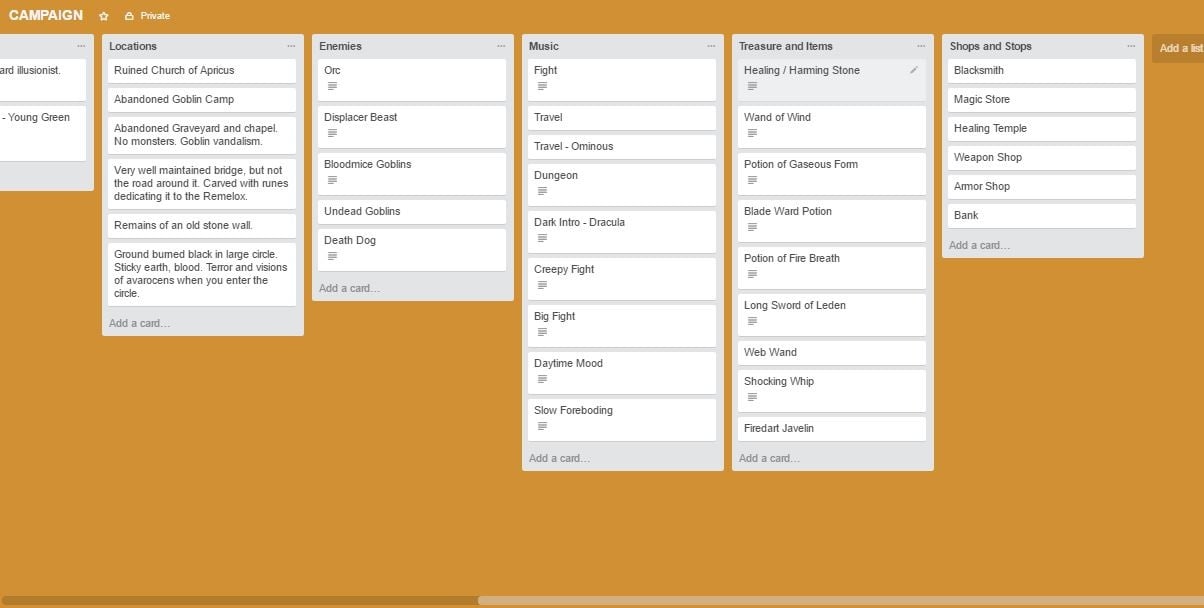Viewport: 1204px width, 608px height.
Task: Open the Enemies list menu dots
Action: [x=501, y=46]
